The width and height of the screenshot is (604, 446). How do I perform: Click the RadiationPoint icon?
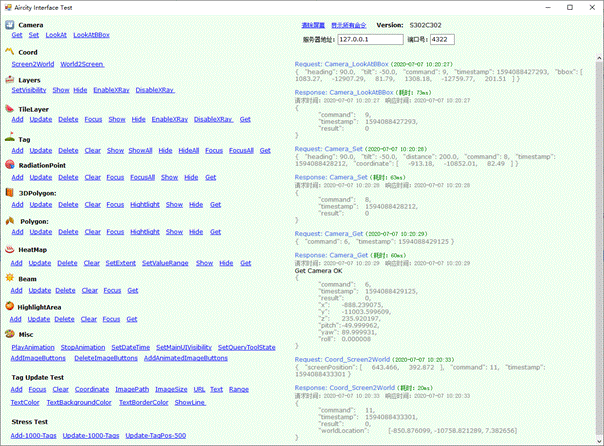tap(10, 164)
